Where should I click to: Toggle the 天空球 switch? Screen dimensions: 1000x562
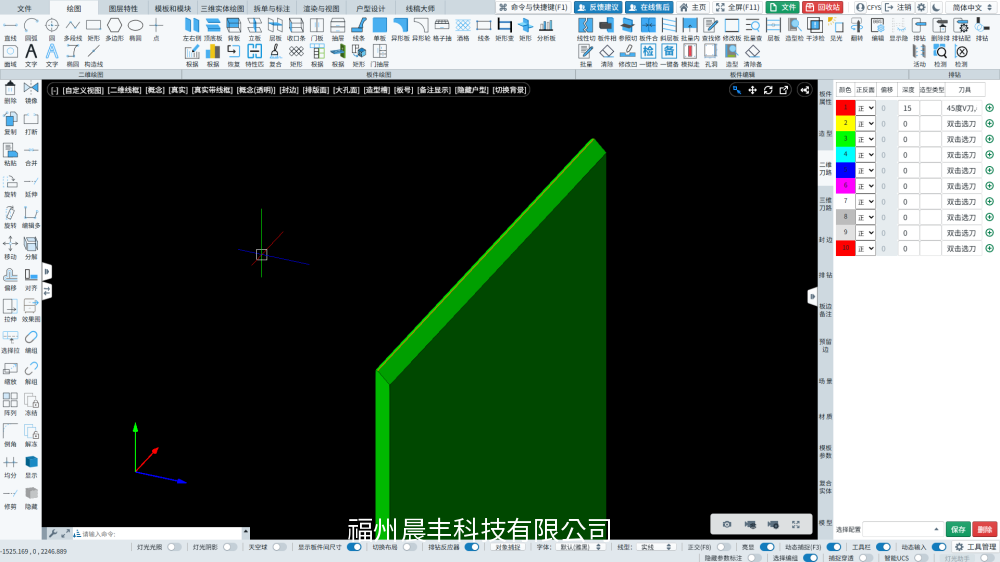point(279,547)
